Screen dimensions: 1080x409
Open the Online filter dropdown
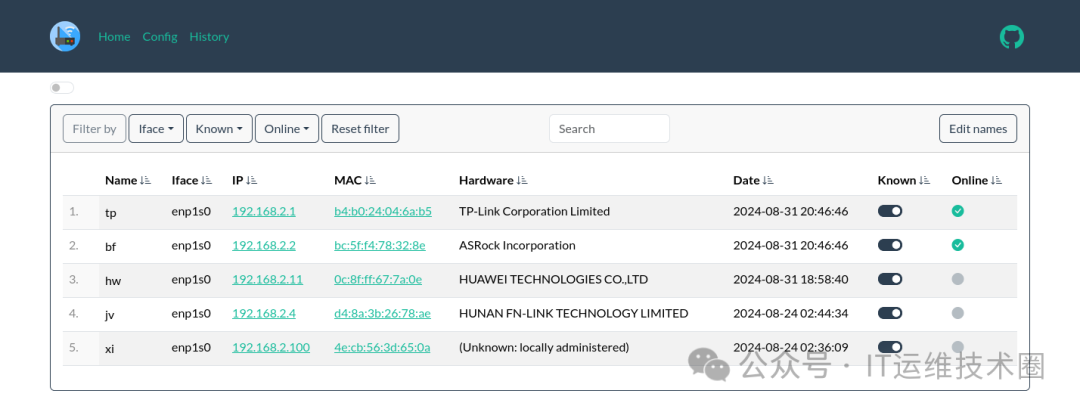pyautogui.click(x=287, y=129)
